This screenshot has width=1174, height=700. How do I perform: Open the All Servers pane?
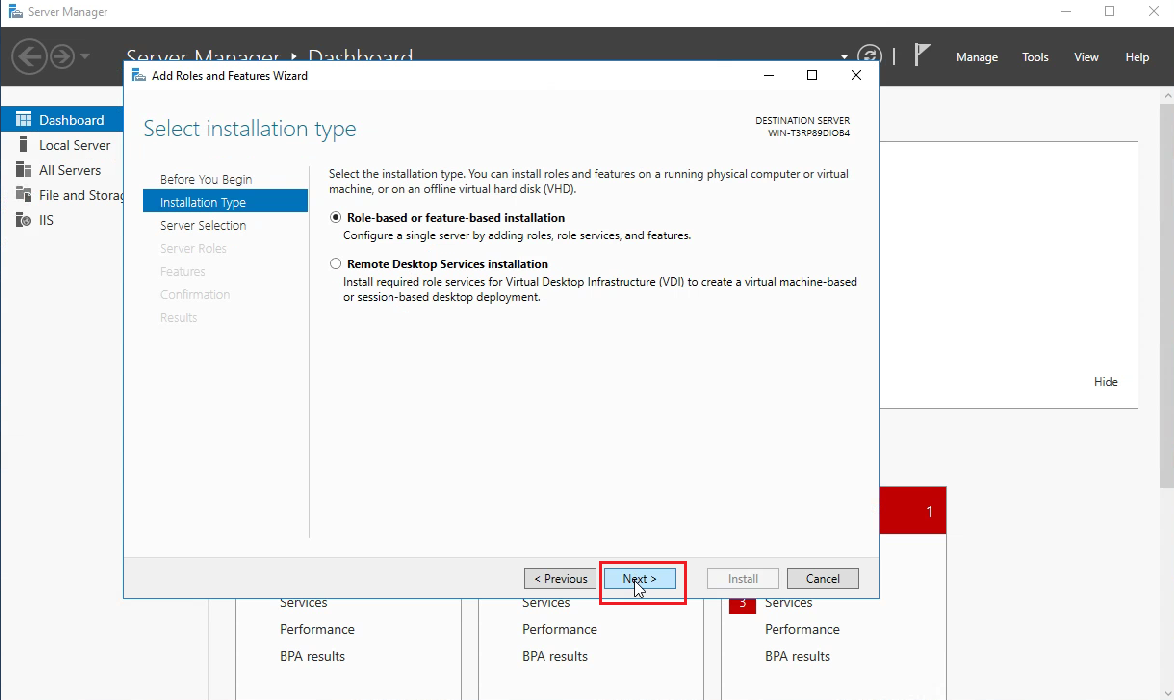pos(66,170)
